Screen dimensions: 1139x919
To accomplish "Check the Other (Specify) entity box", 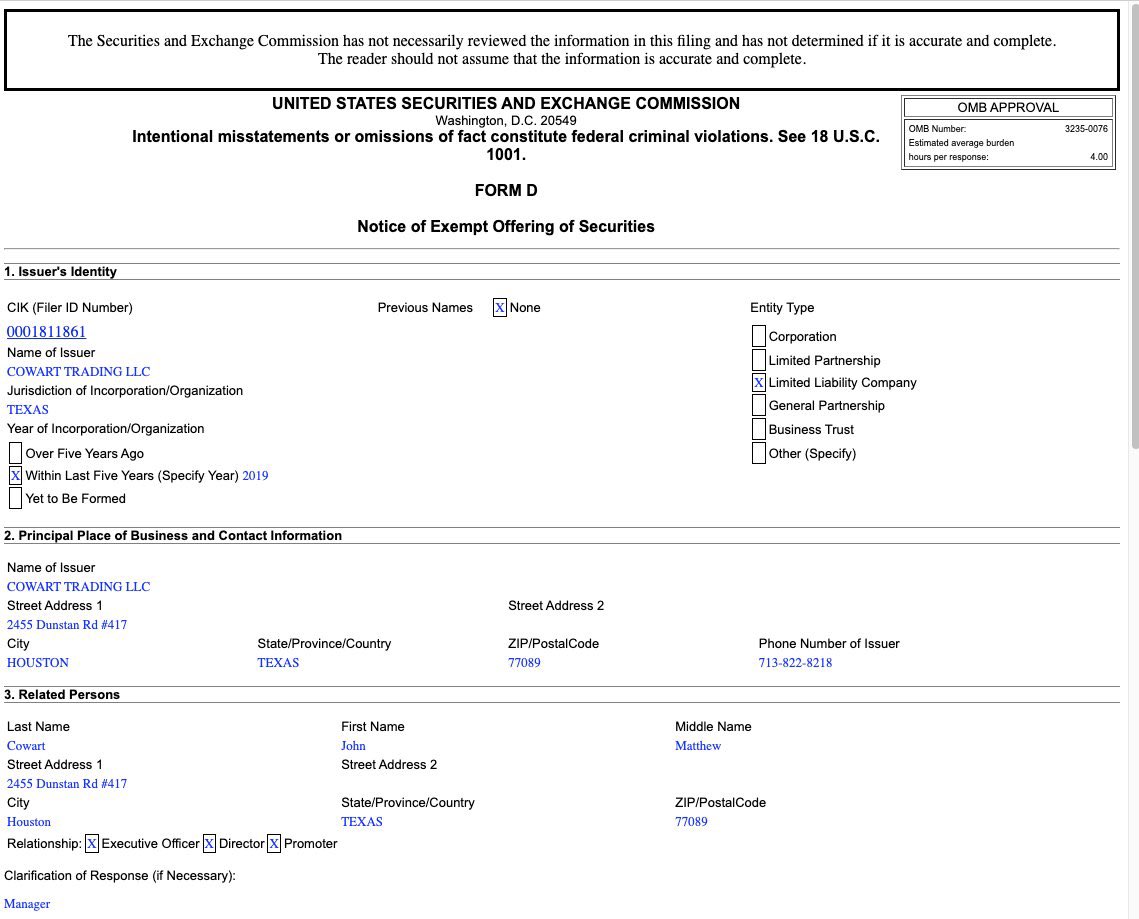I will tap(758, 453).
